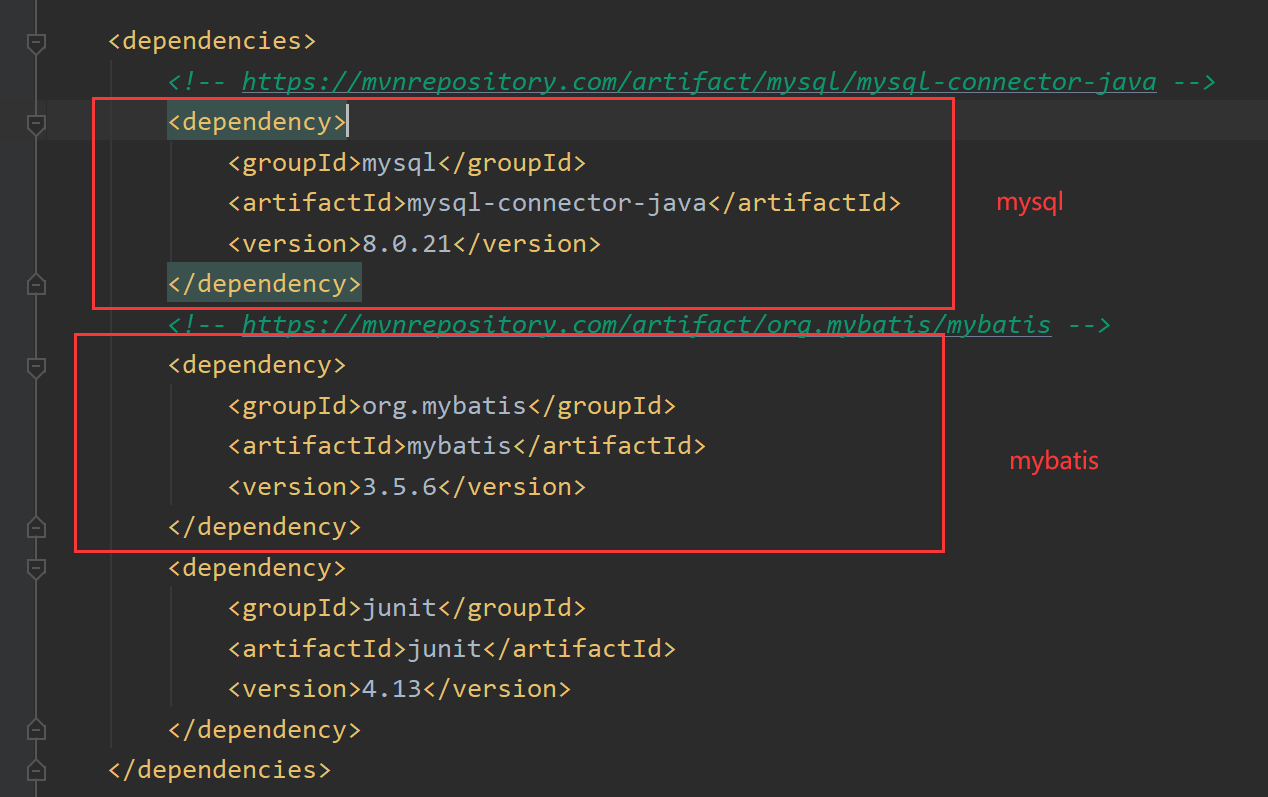Collapse the junit dependency opening fold marker

point(36,569)
